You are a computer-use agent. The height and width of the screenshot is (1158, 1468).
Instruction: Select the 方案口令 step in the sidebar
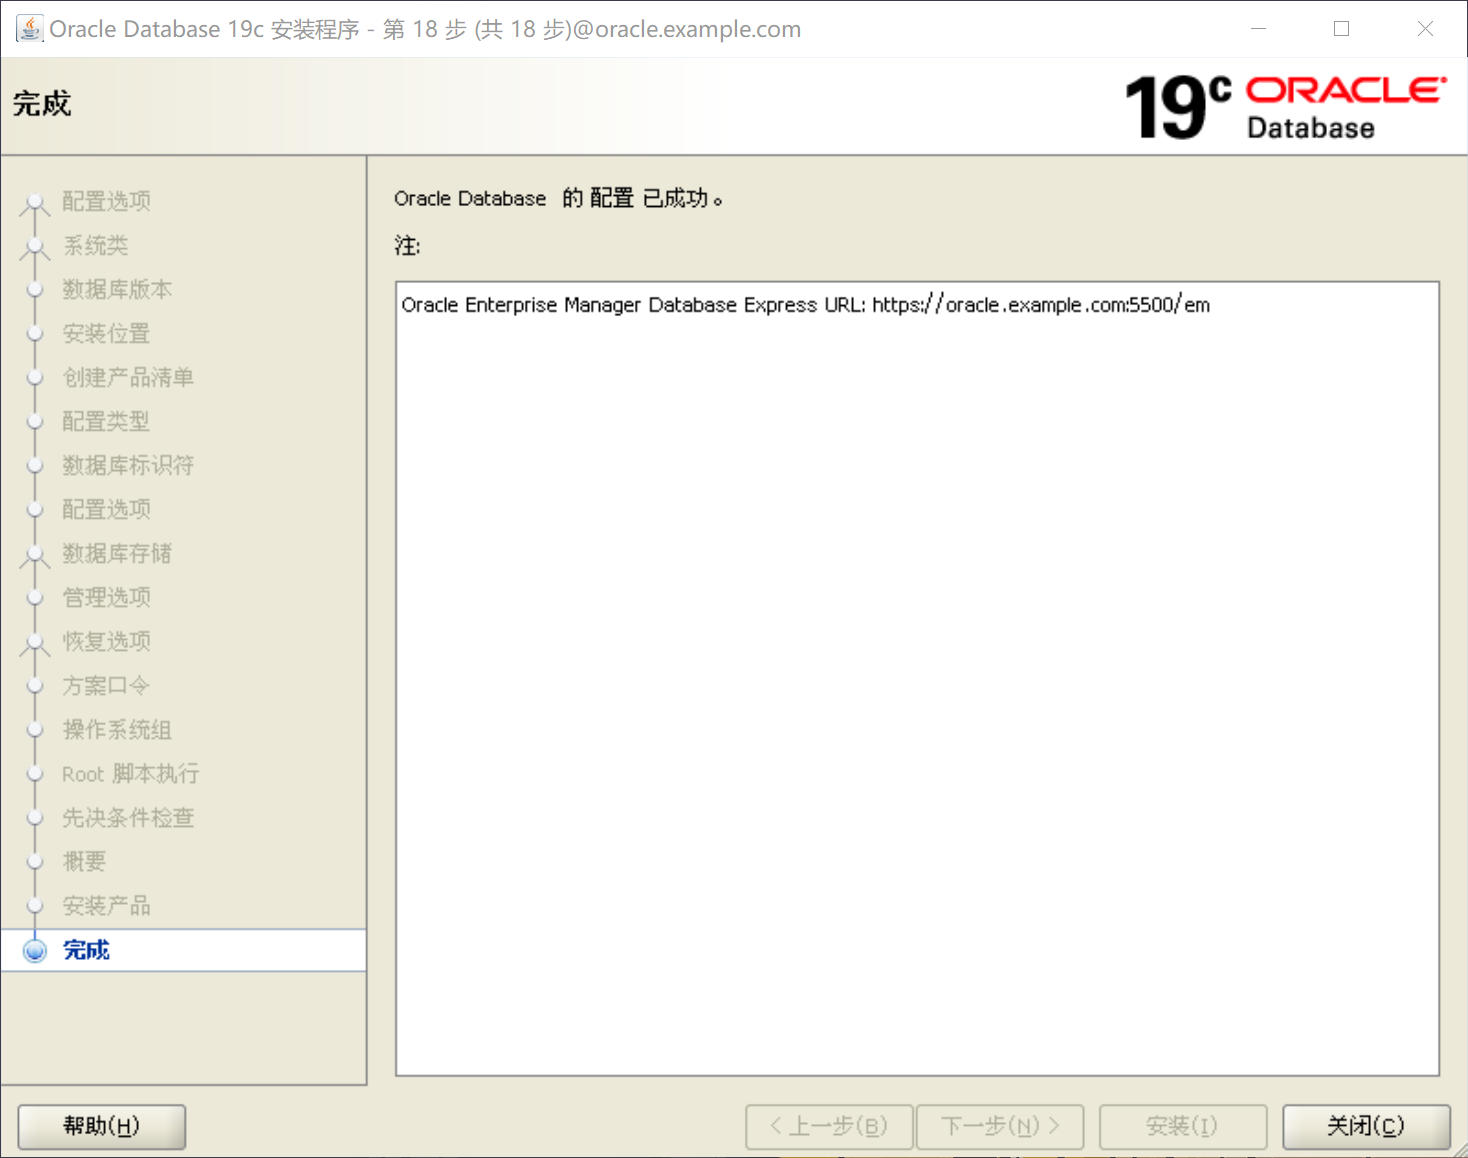coord(106,685)
